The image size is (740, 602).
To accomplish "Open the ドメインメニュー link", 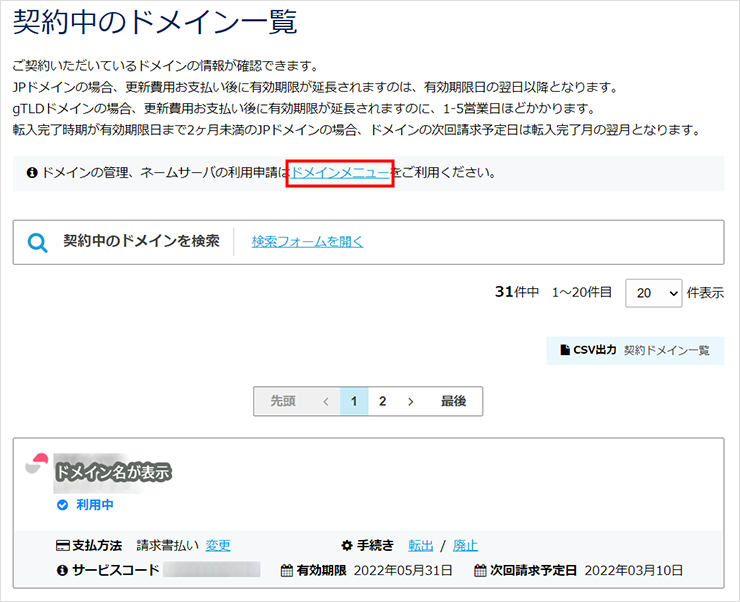I will (x=340, y=173).
